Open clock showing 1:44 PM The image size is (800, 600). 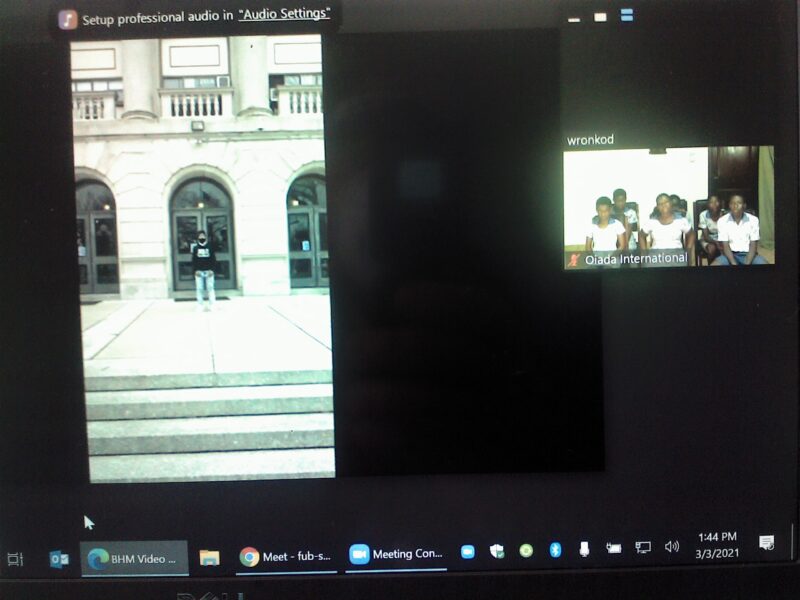[x=717, y=545]
